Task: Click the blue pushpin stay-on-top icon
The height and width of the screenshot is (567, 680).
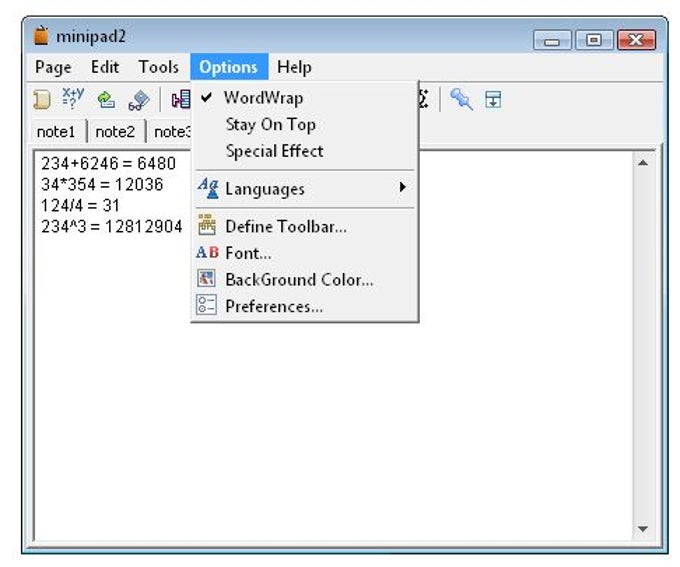Action: pos(461,99)
